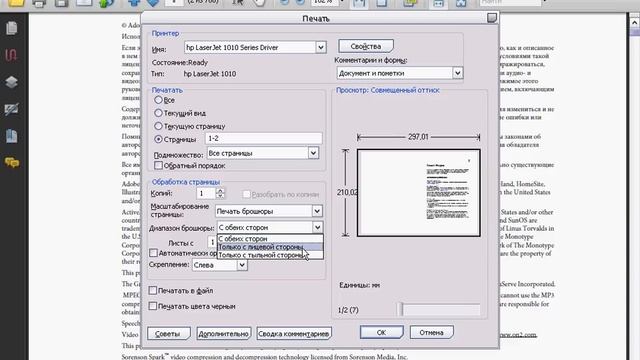Select the Текущий вид radio button
The width and height of the screenshot is (640, 360).
click(x=158, y=113)
